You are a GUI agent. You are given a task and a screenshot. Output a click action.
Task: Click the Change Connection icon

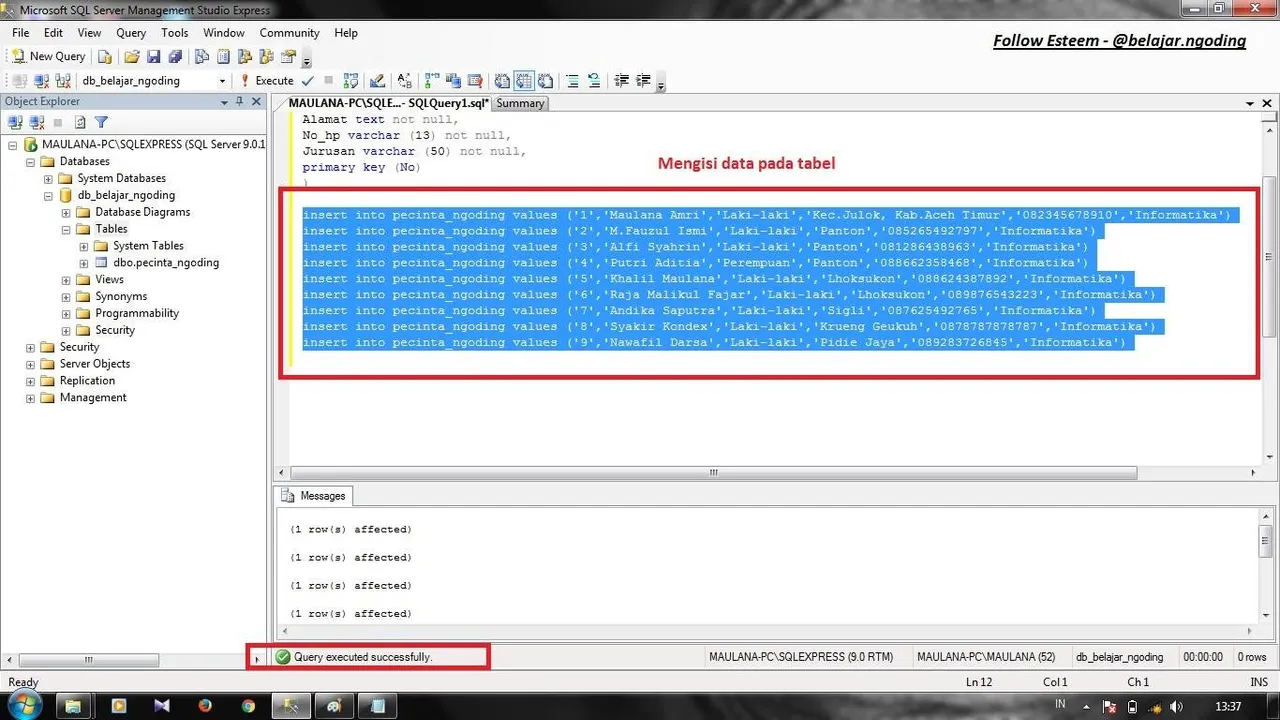pos(63,81)
